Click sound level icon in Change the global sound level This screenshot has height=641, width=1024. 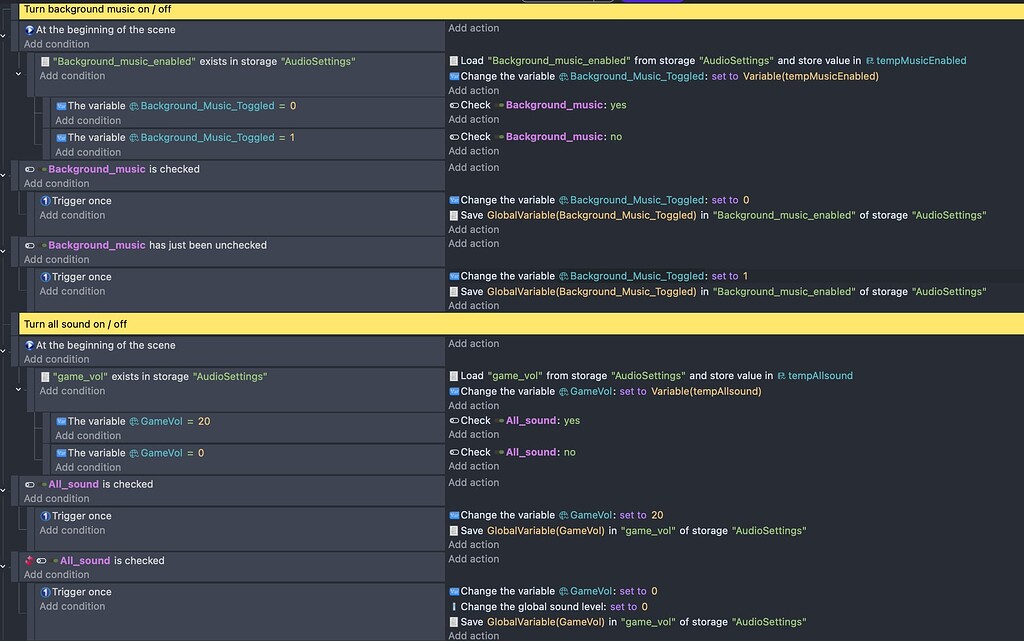coord(454,607)
